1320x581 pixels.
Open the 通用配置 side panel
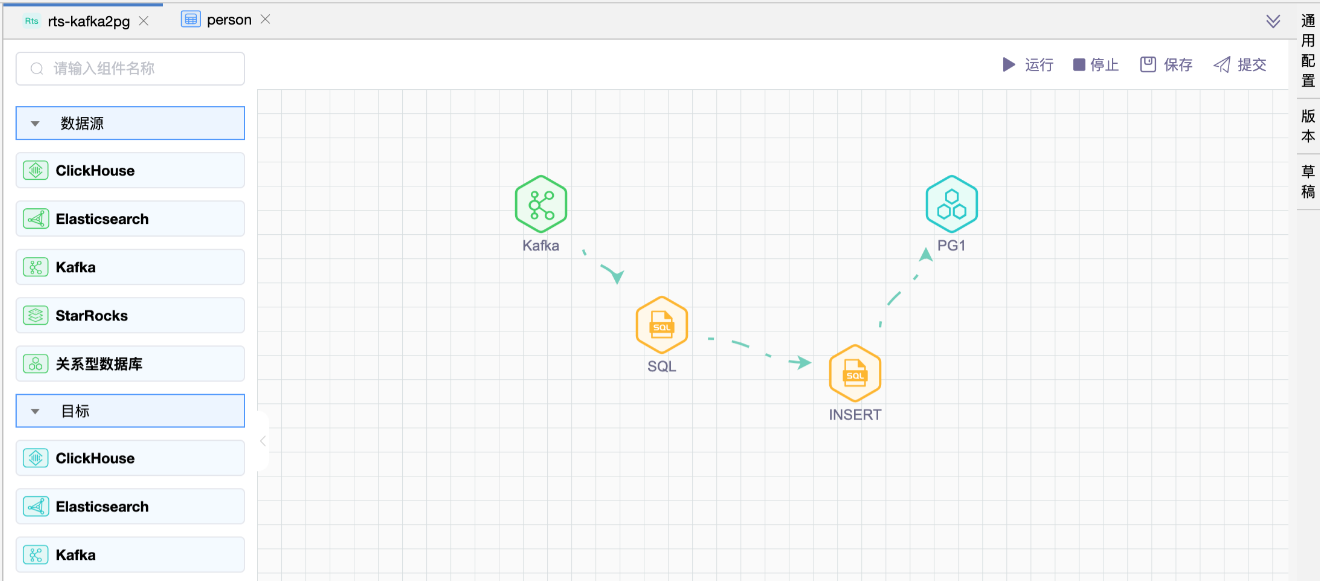(1308, 52)
